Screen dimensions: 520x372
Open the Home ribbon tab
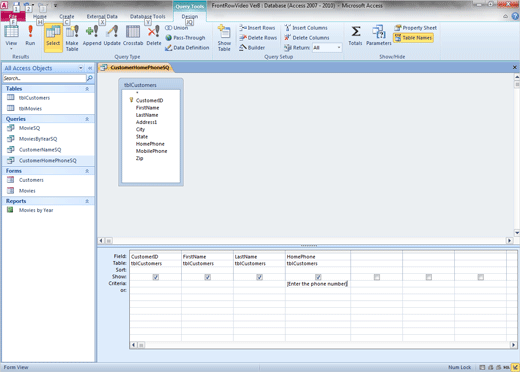(40, 16)
